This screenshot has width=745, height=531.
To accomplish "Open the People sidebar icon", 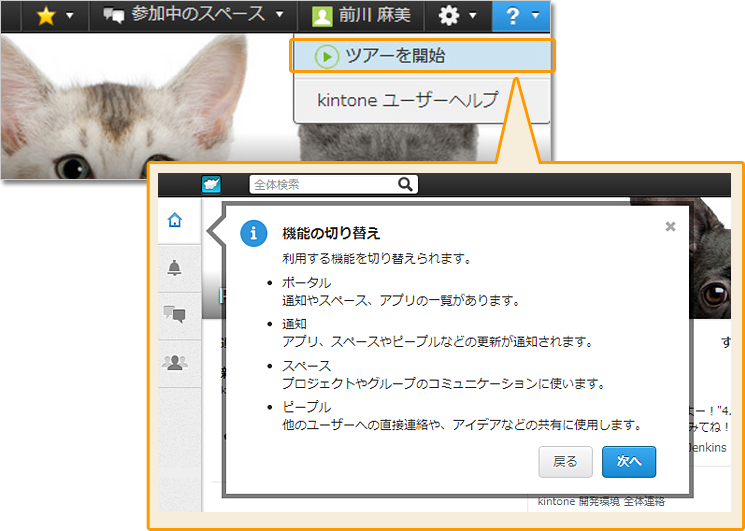I will tap(175, 362).
